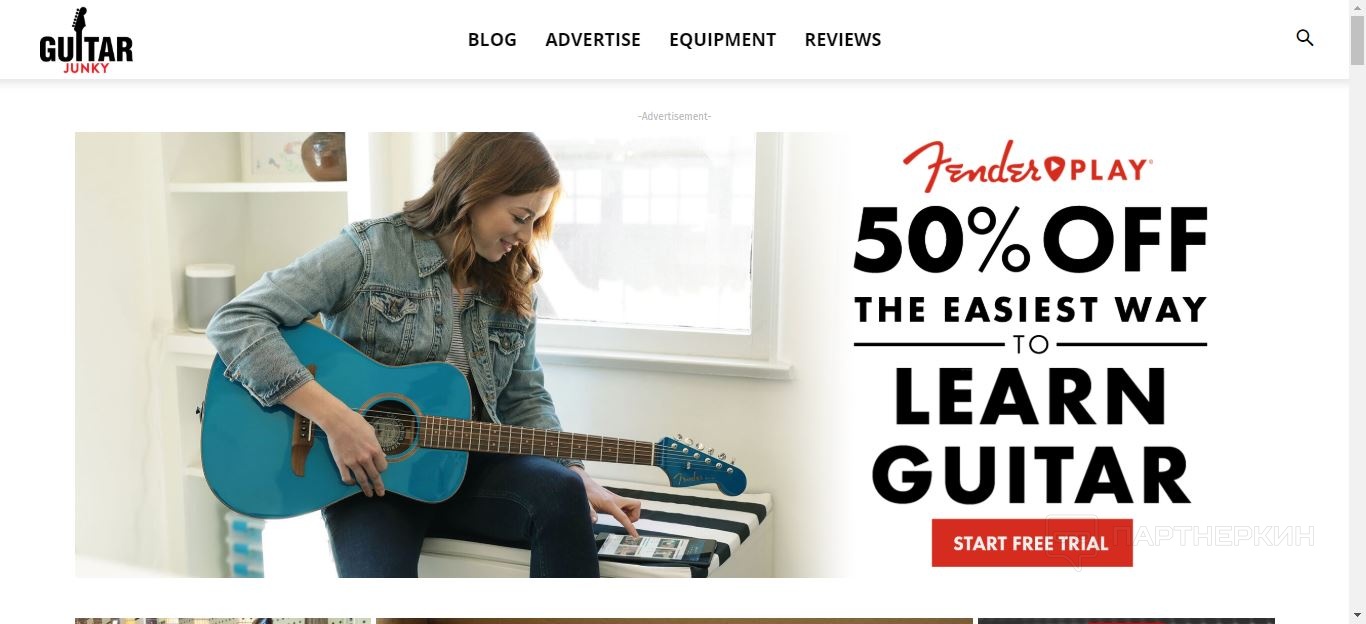Screen dimensions: 1366x624
Task: Click the scrollbar up arrow
Action: pyautogui.click(x=1357, y=8)
